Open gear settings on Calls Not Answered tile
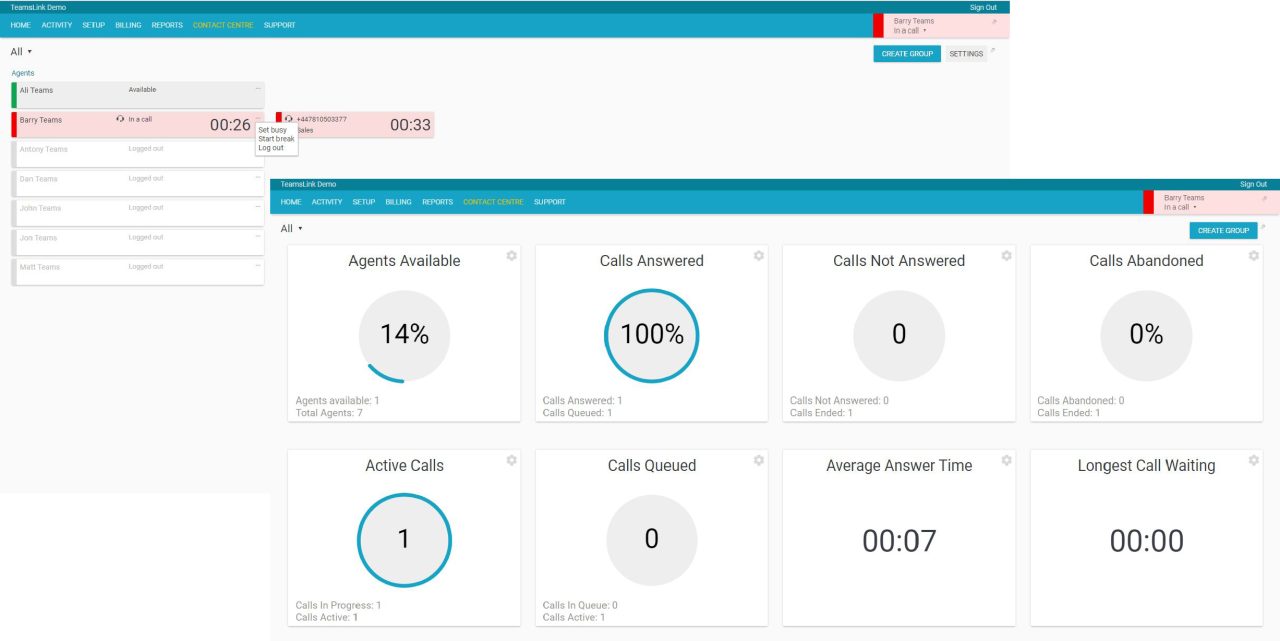This screenshot has height=641, width=1280. 1006,256
